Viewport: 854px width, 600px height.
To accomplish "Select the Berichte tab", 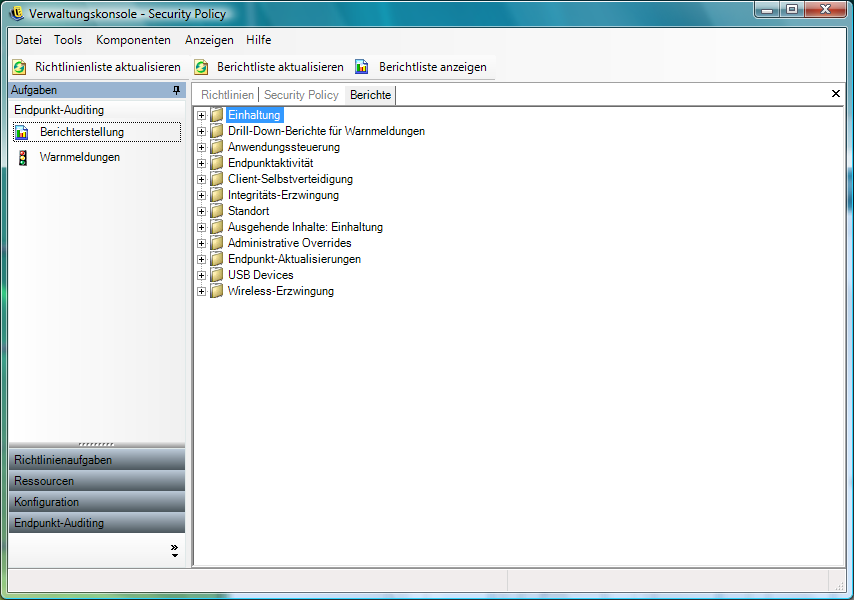I will pyautogui.click(x=370, y=95).
